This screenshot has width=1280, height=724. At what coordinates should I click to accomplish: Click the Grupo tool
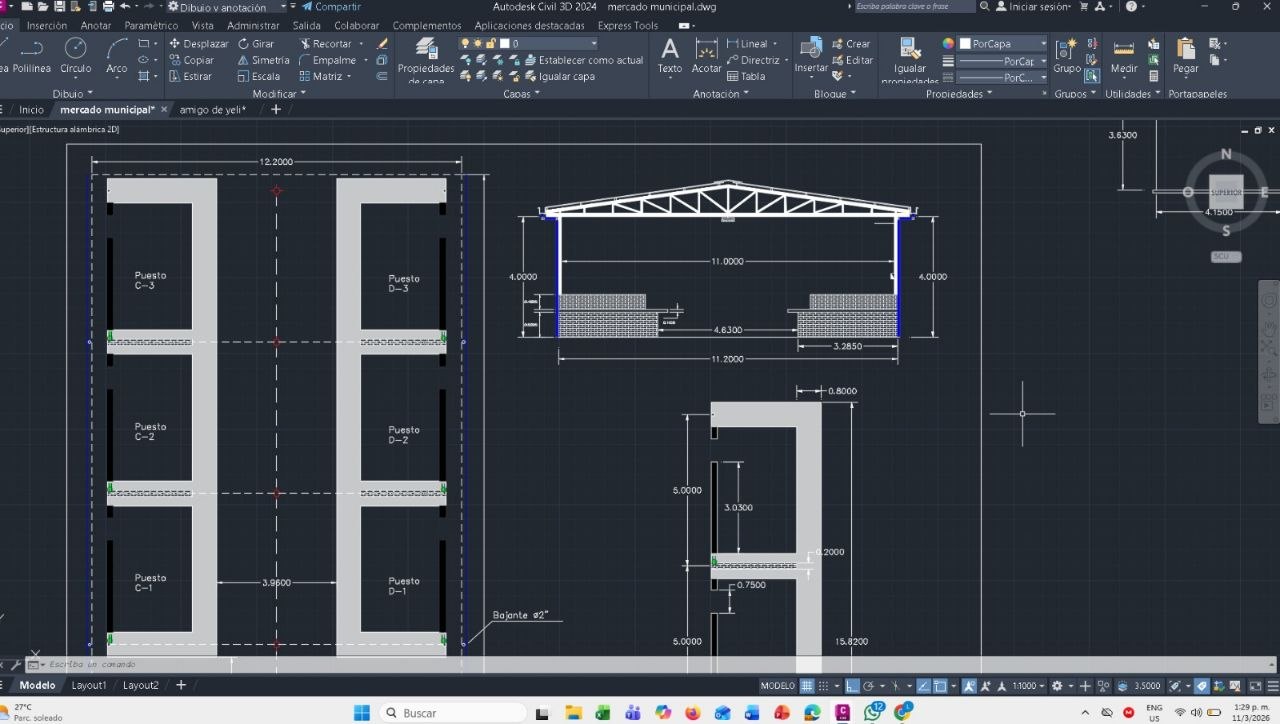(1067, 56)
